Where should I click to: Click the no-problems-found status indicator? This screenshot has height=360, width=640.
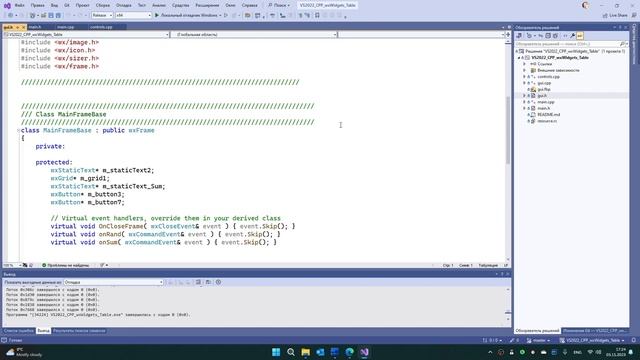(65, 265)
